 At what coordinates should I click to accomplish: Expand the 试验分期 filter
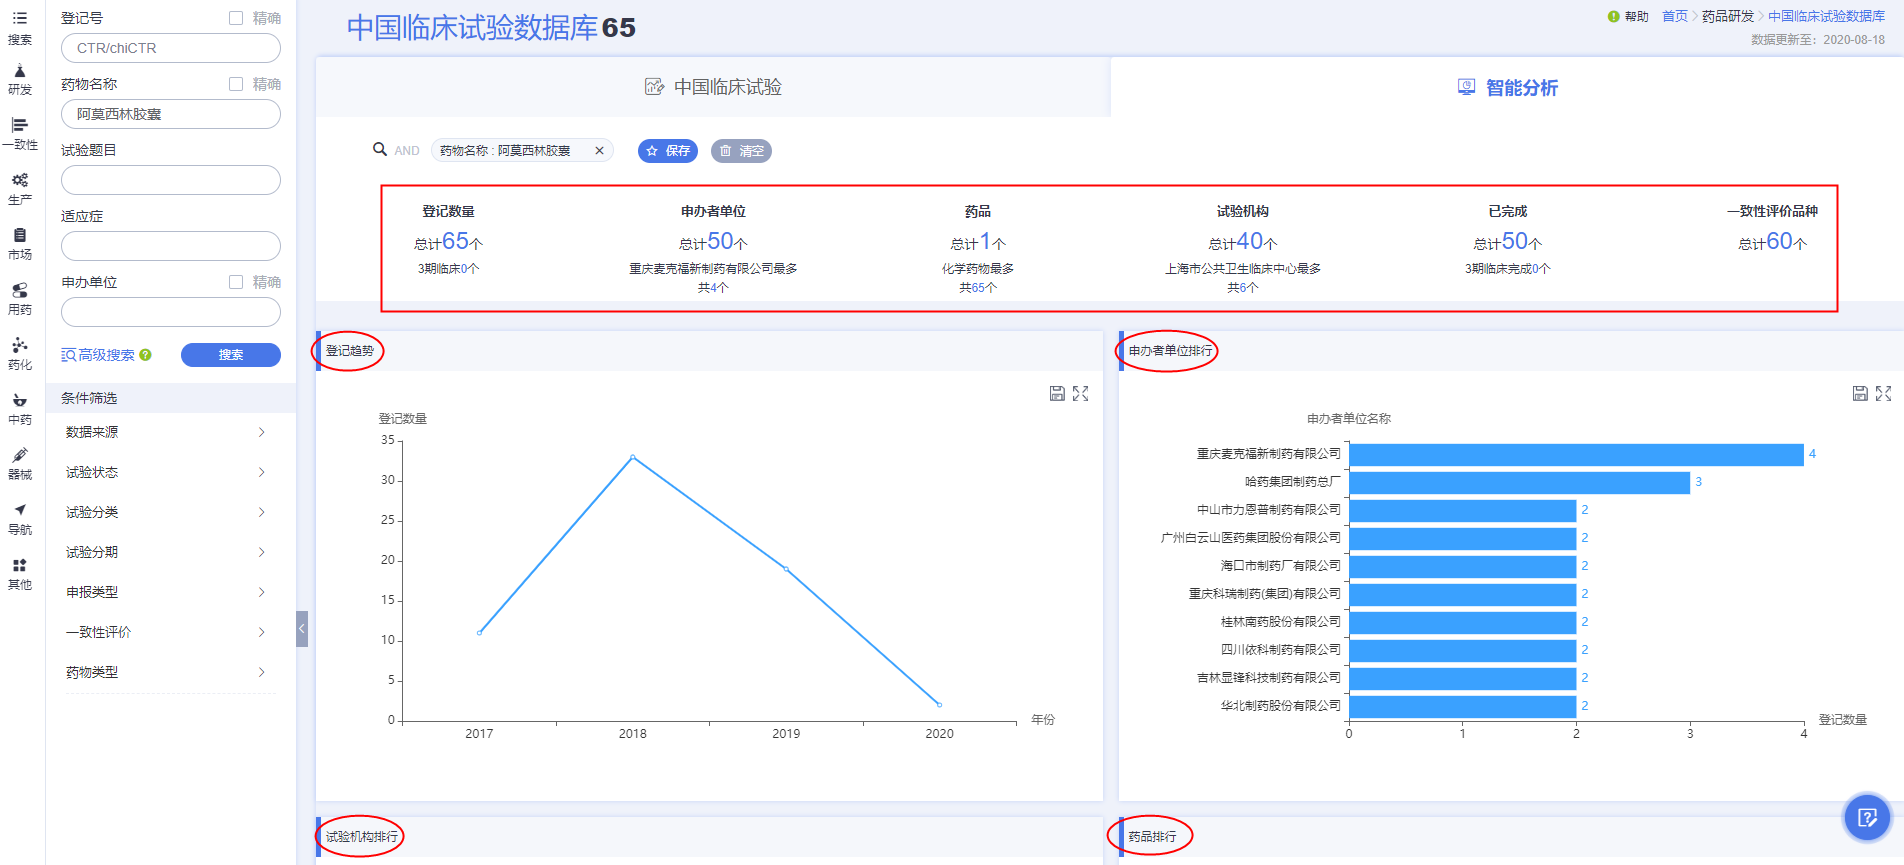click(x=165, y=552)
